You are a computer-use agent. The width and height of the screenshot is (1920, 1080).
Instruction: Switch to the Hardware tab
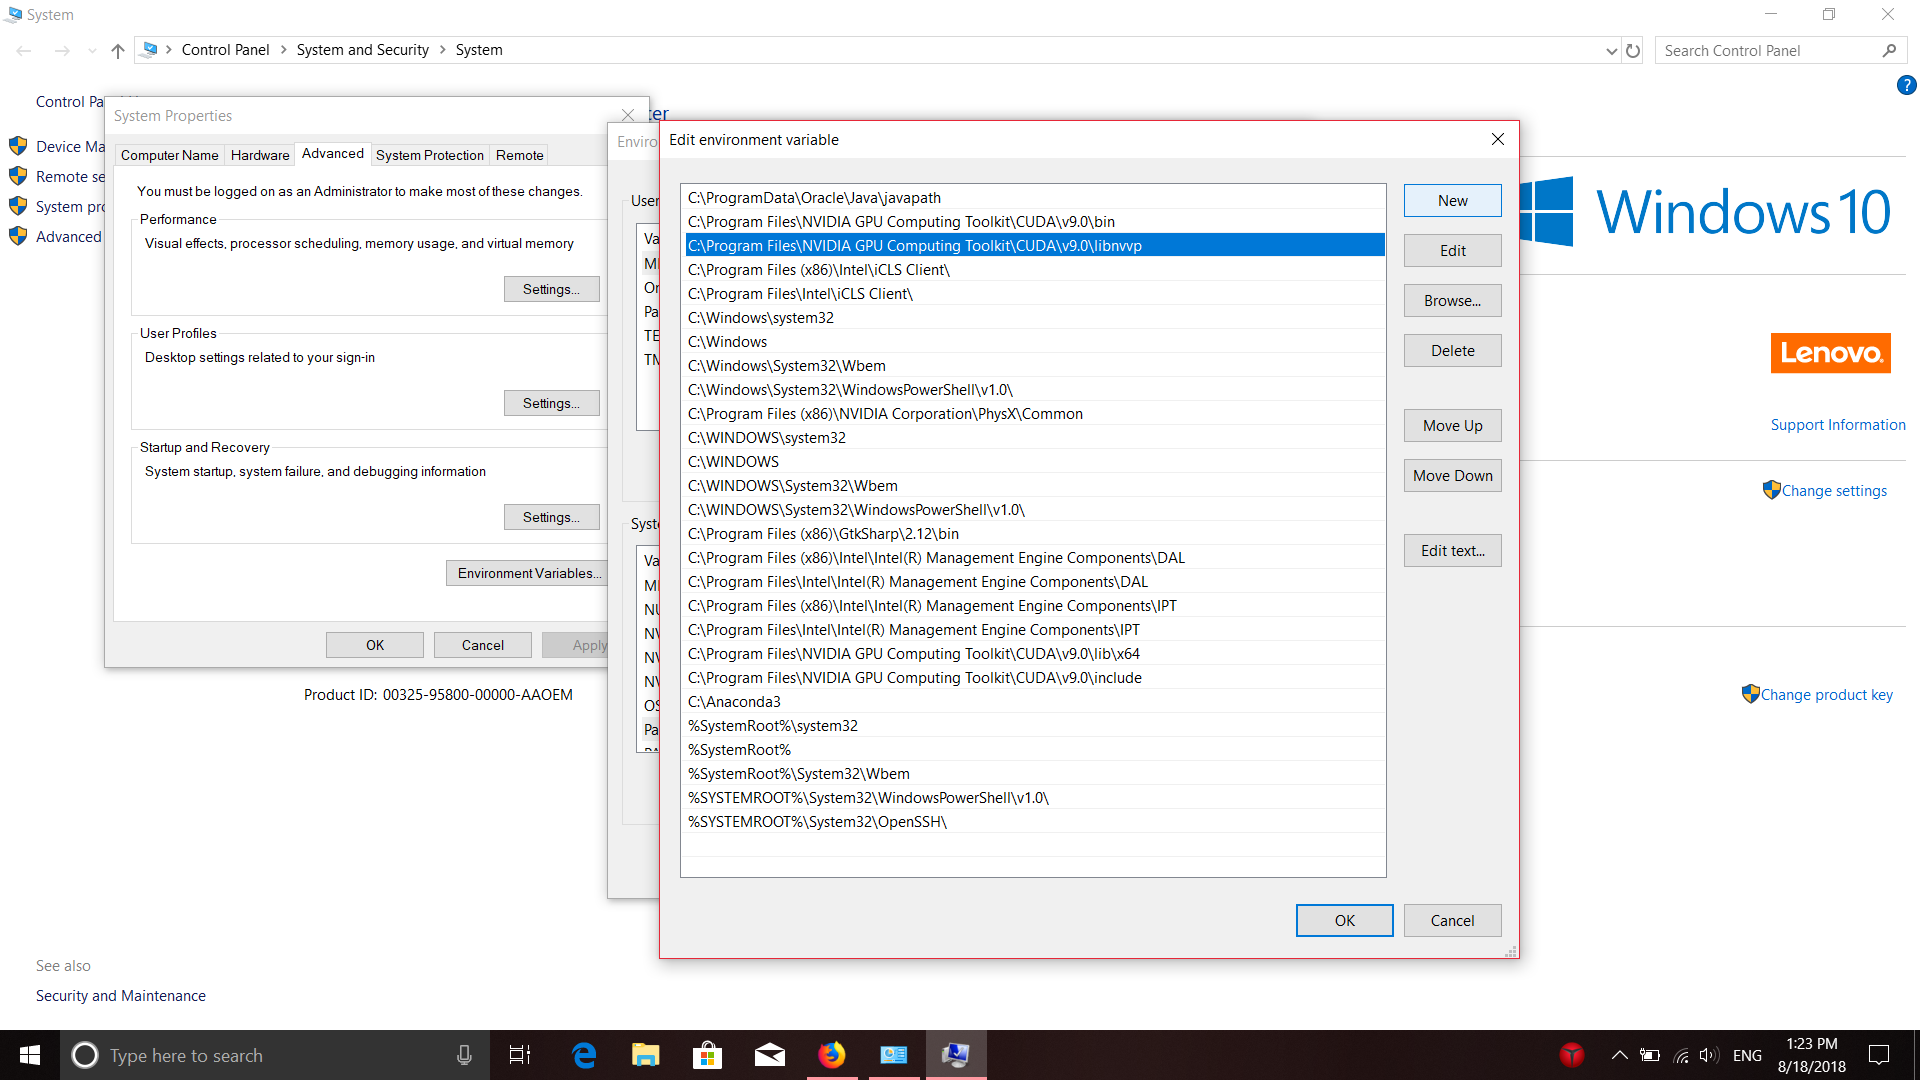tap(259, 155)
